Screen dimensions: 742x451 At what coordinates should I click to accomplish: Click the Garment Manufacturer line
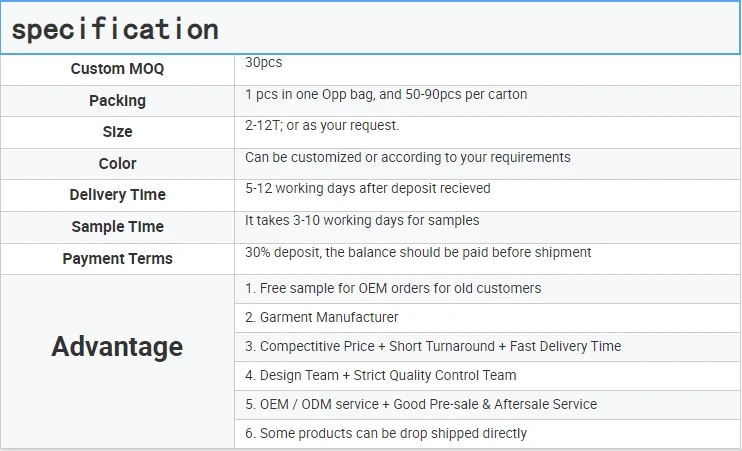point(322,317)
